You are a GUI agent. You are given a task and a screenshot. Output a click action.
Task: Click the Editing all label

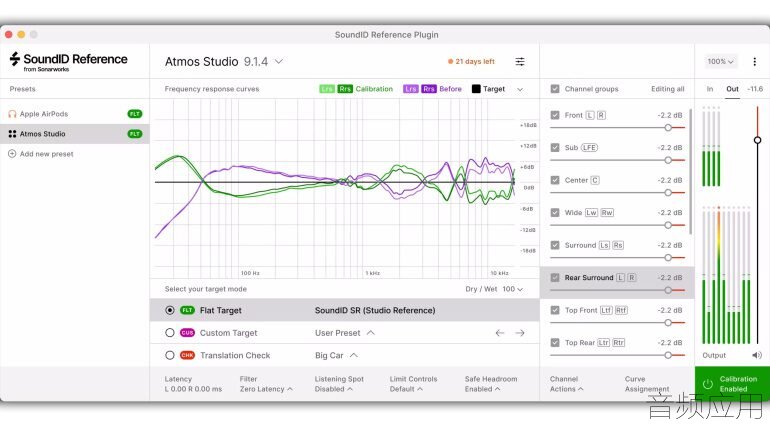point(667,89)
